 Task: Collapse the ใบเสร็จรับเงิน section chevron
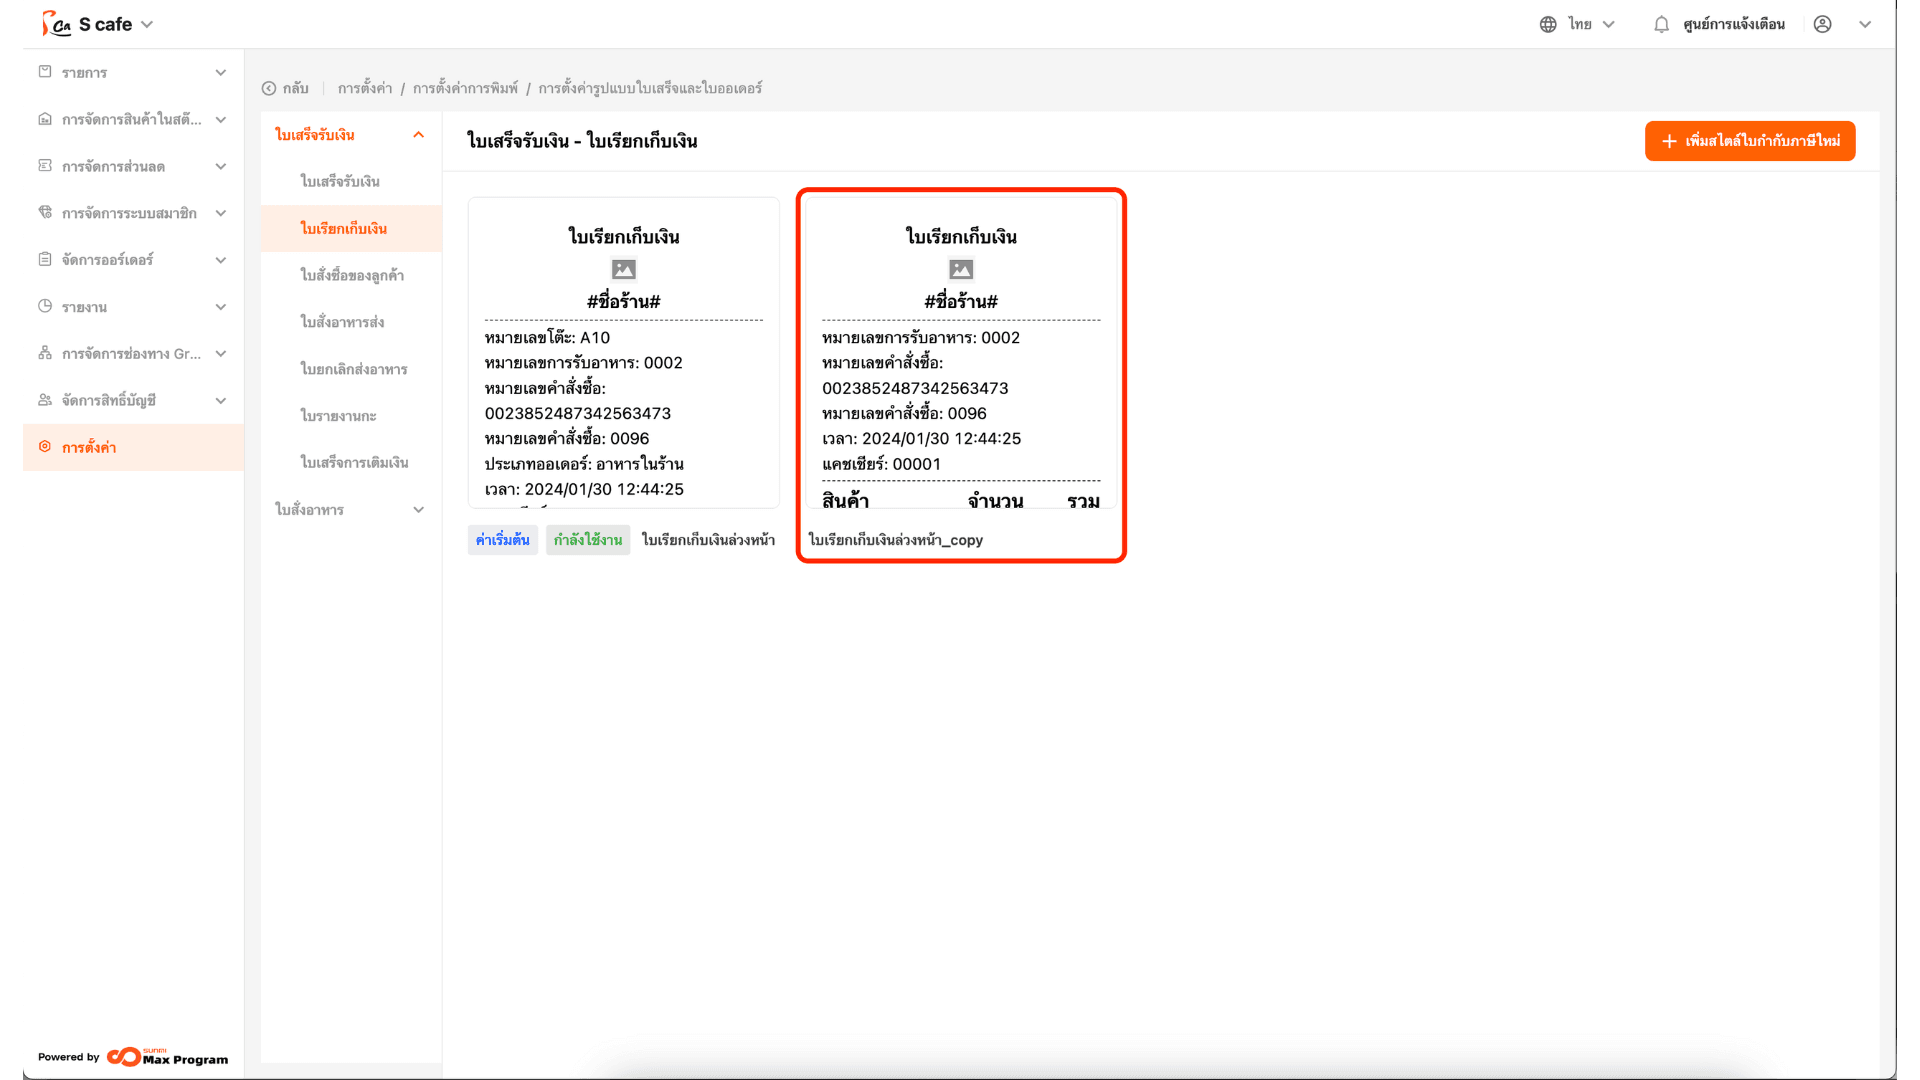(x=418, y=135)
